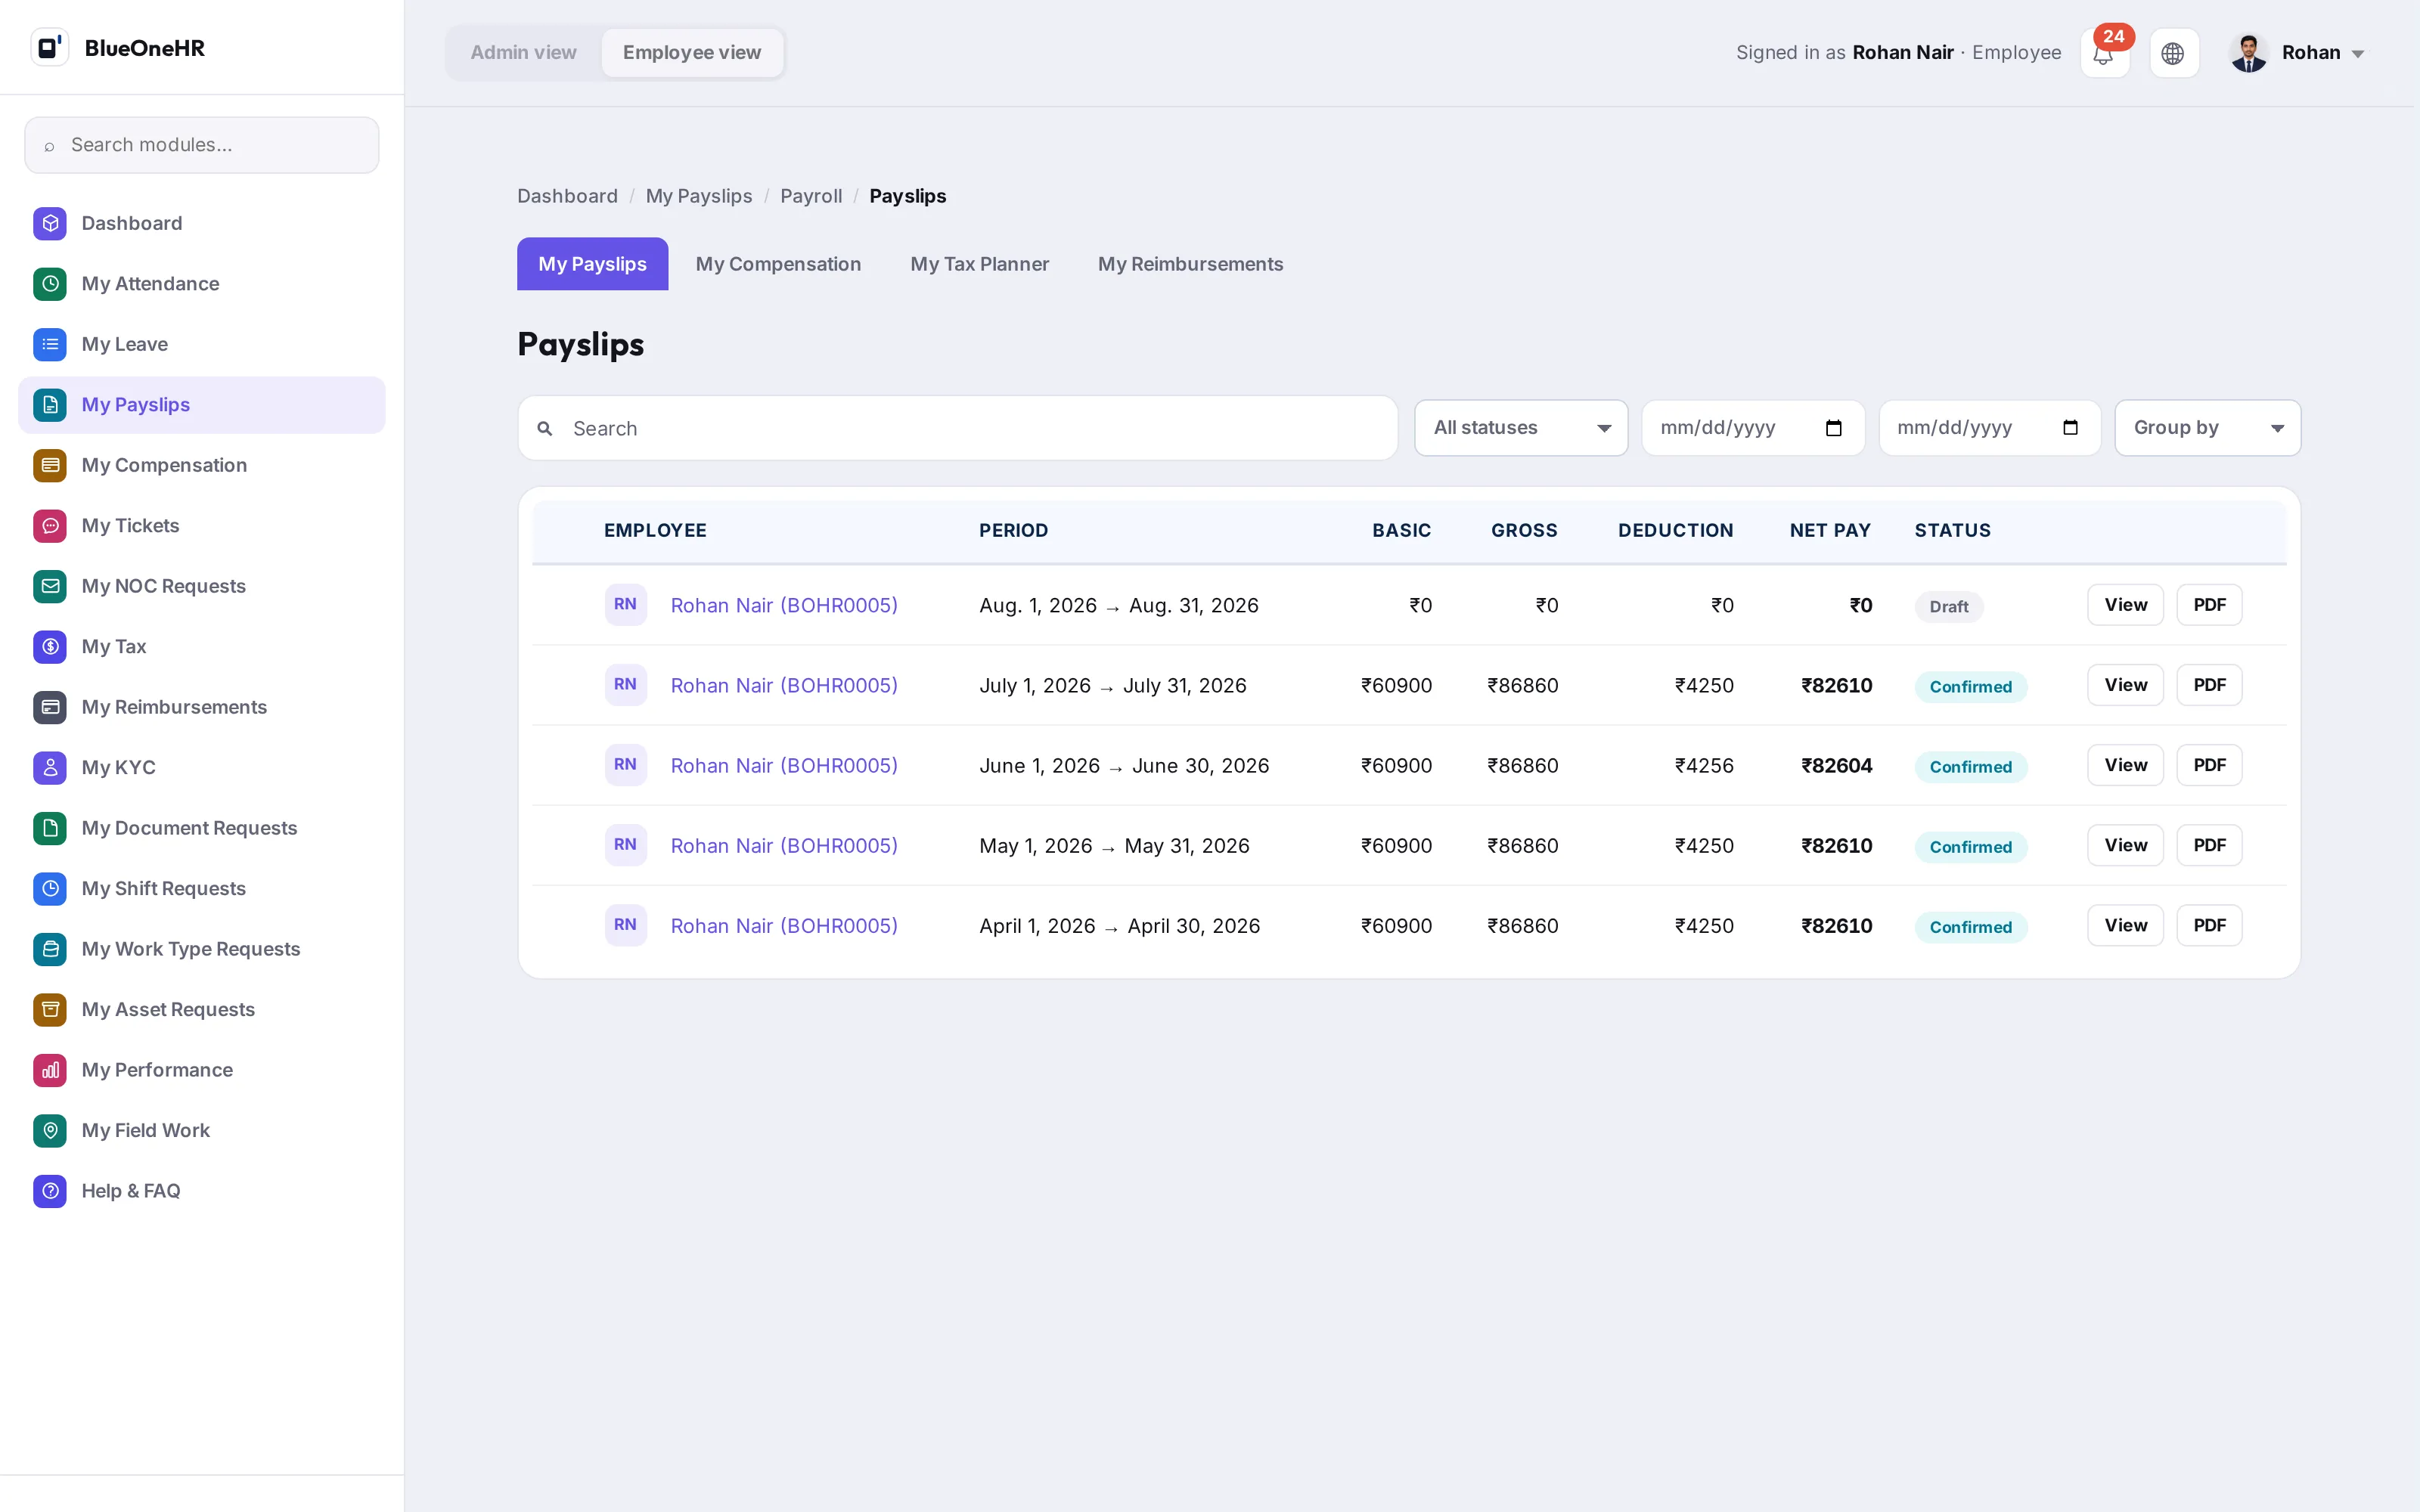Select the My Payslips tab
The image size is (2420, 1512).
(x=592, y=264)
